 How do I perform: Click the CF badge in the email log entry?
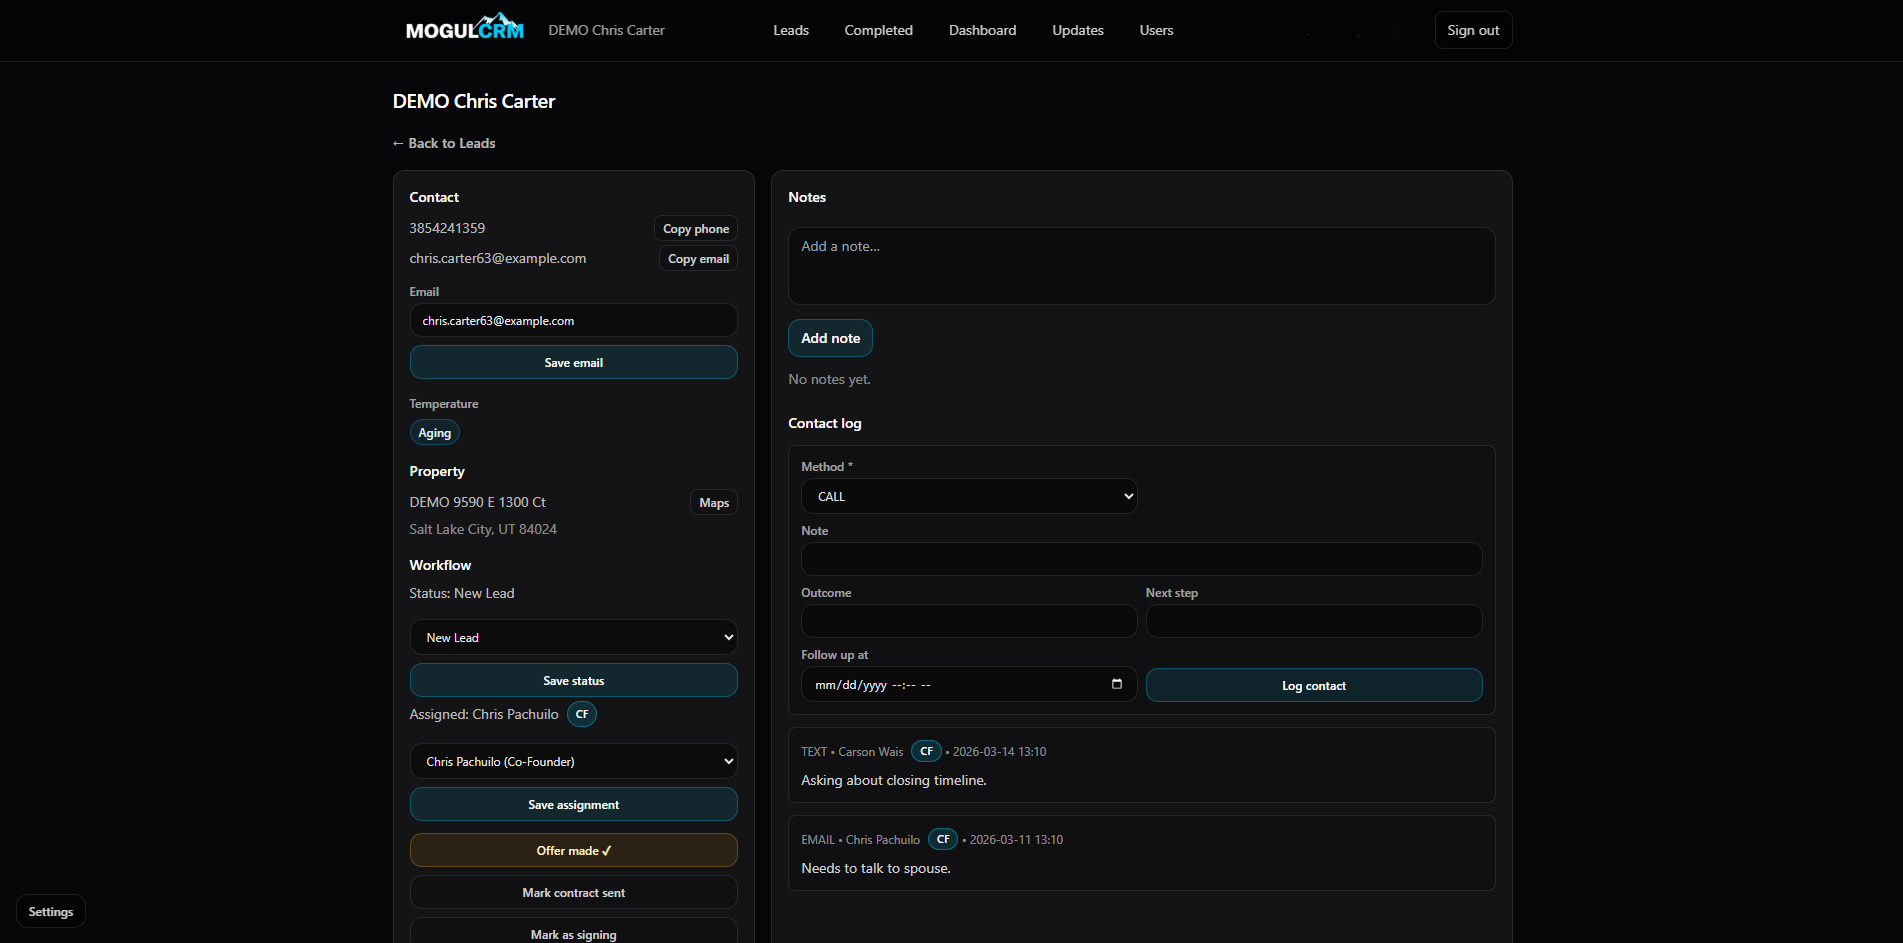(x=941, y=839)
